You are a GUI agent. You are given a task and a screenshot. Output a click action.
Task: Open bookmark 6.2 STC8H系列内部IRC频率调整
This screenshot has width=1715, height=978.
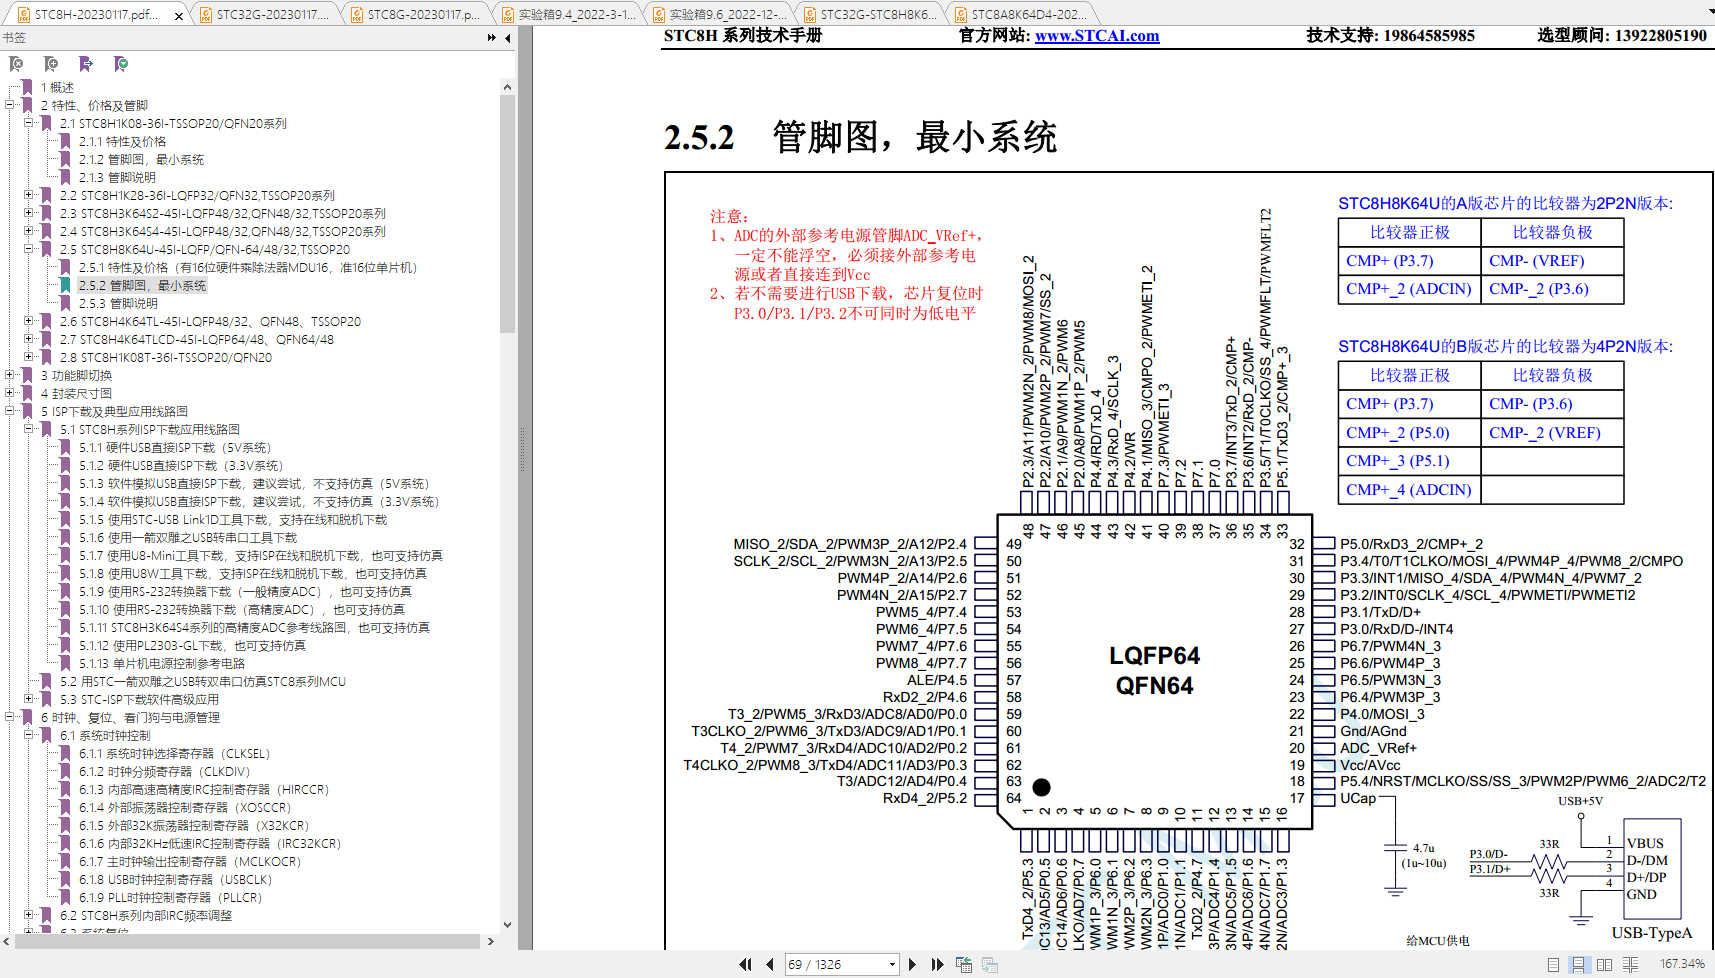(145, 915)
